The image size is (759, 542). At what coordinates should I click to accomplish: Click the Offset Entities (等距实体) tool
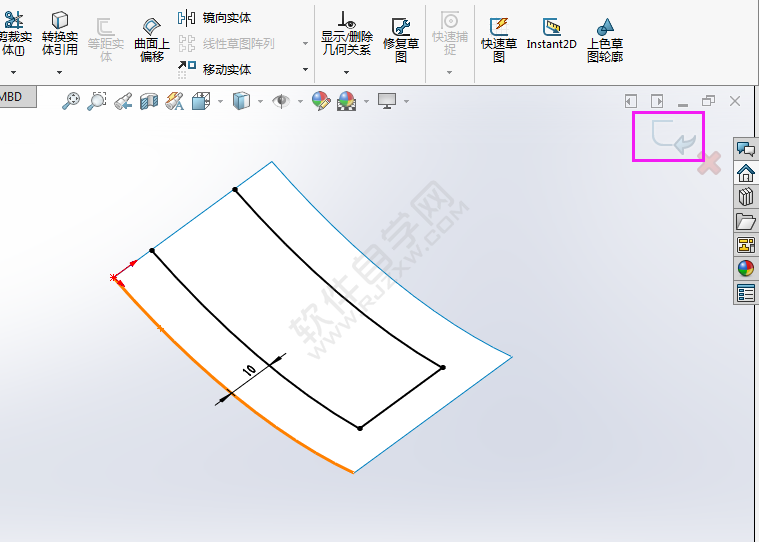pyautogui.click(x=106, y=40)
